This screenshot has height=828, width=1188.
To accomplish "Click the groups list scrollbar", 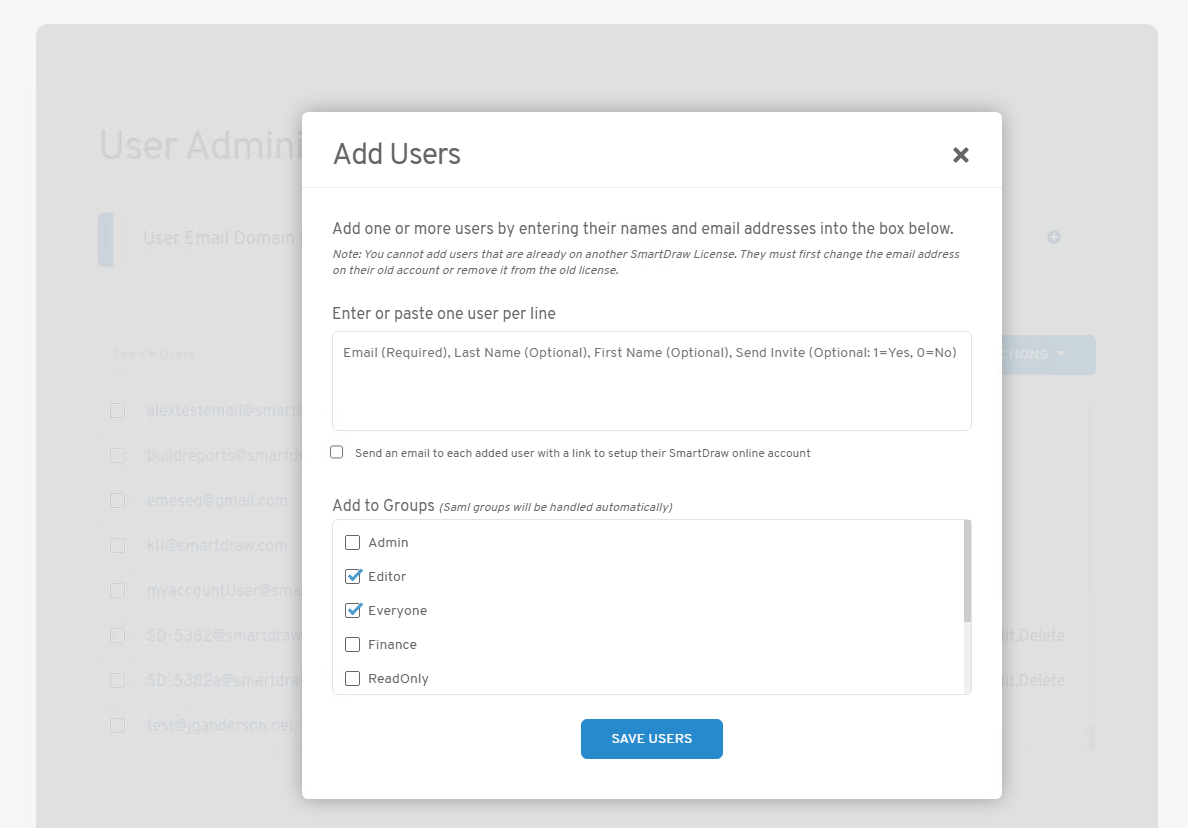I will pyautogui.click(x=966, y=572).
